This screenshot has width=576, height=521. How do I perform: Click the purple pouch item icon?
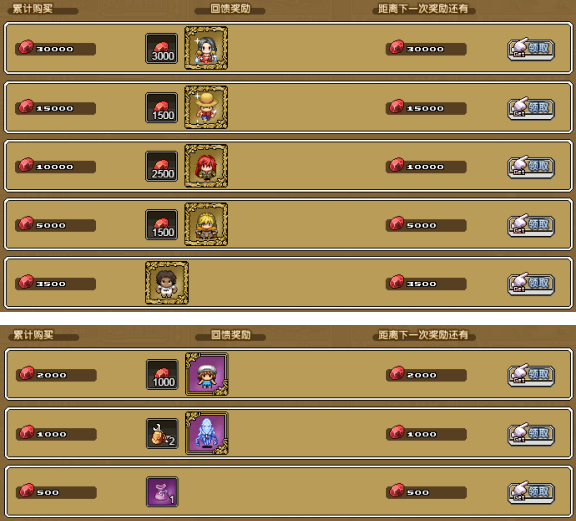[x=162, y=492]
